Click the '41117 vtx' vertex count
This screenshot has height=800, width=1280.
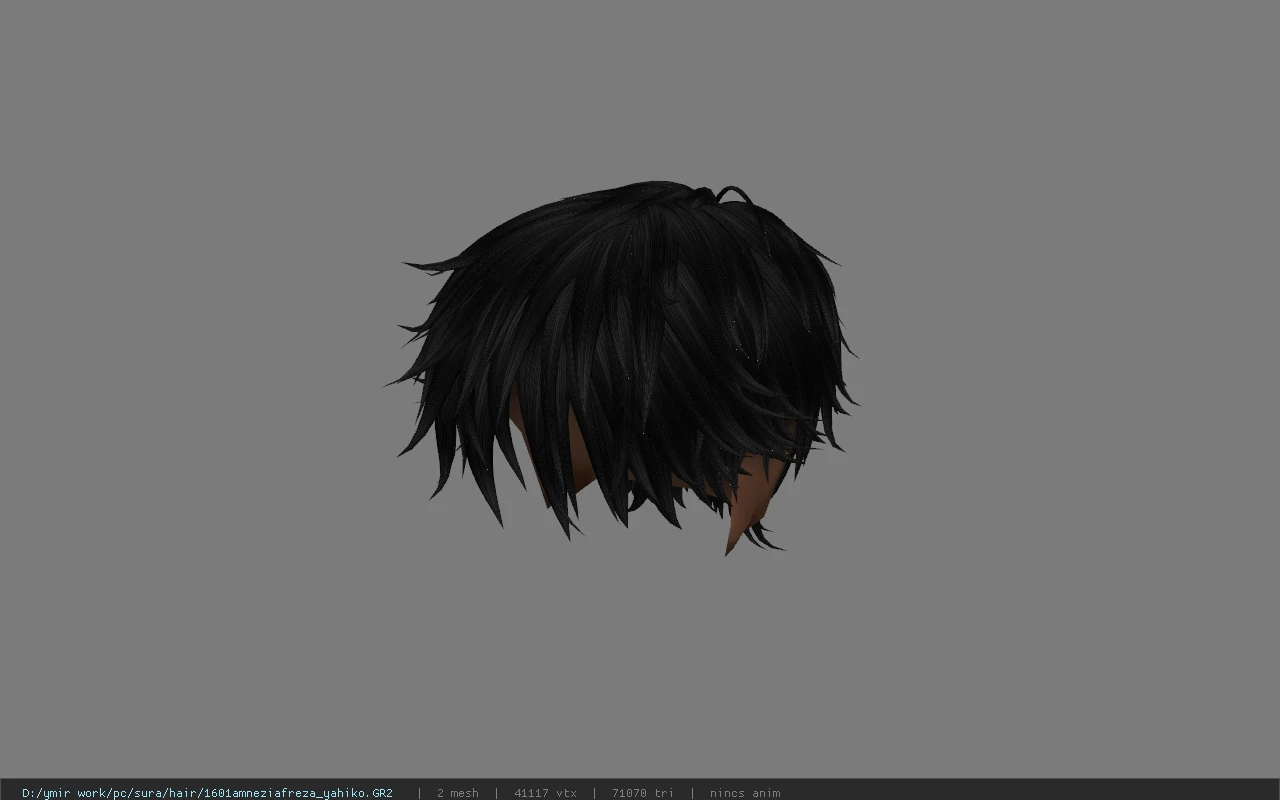[x=545, y=793]
